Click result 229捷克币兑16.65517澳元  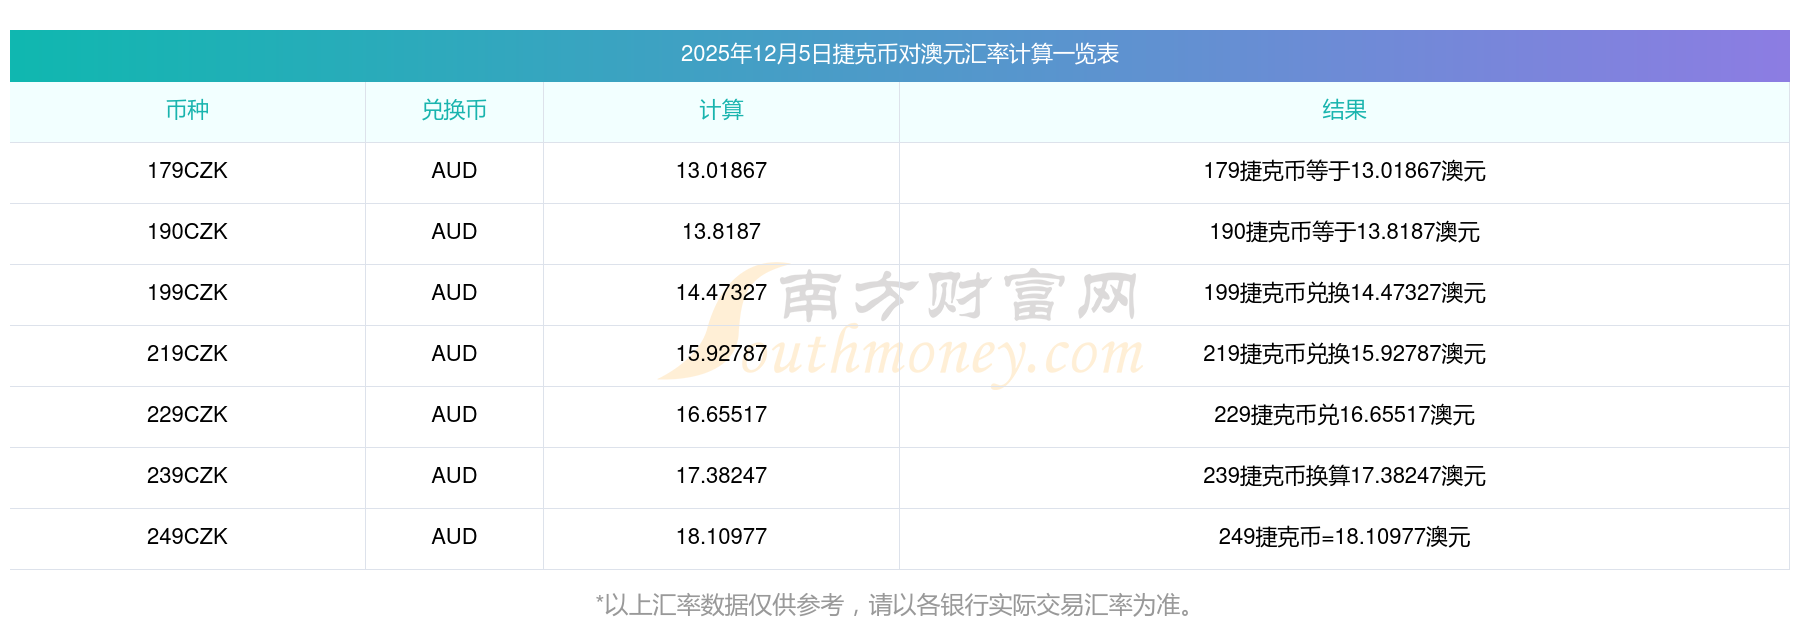(1344, 415)
